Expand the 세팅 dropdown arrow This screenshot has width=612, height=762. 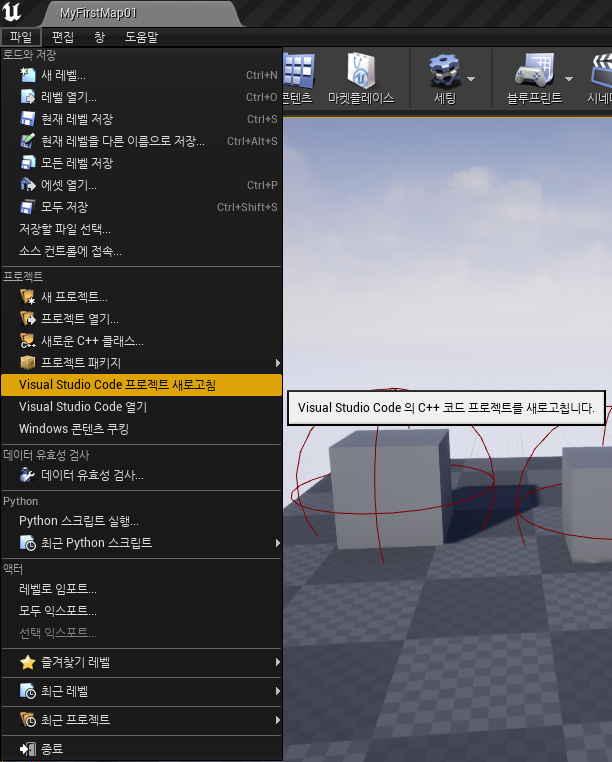(471, 79)
